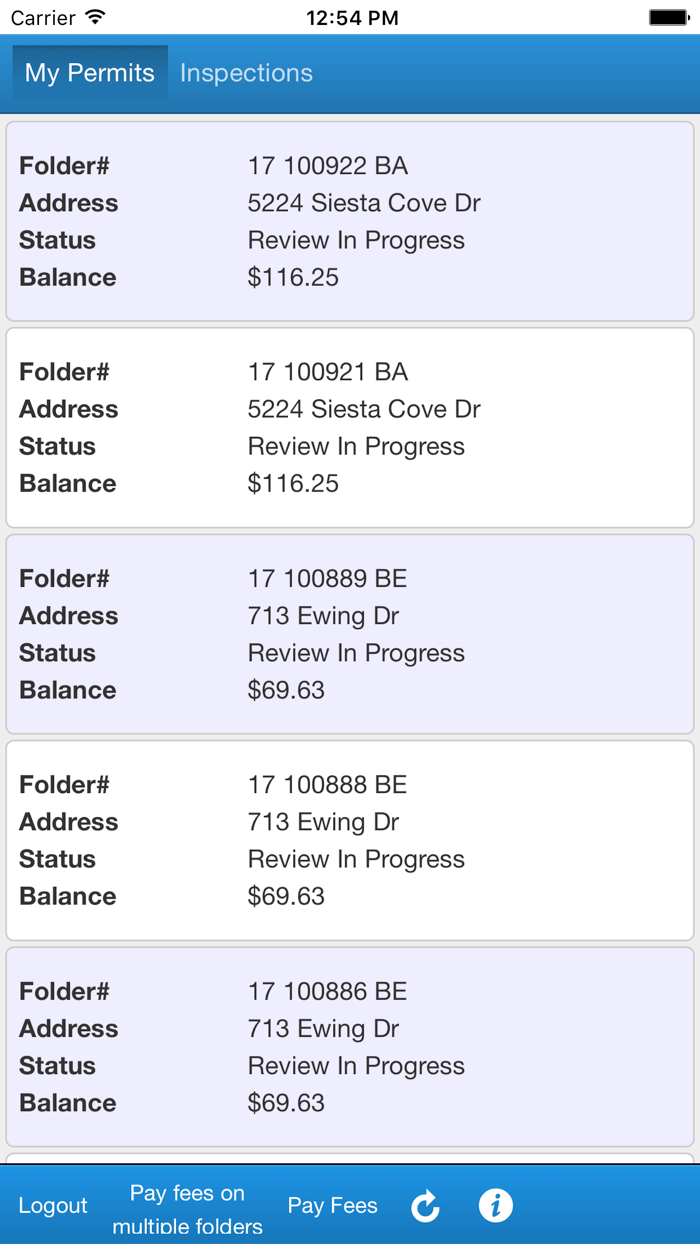Open permit folder 17 100921 BA

click(x=350, y=426)
